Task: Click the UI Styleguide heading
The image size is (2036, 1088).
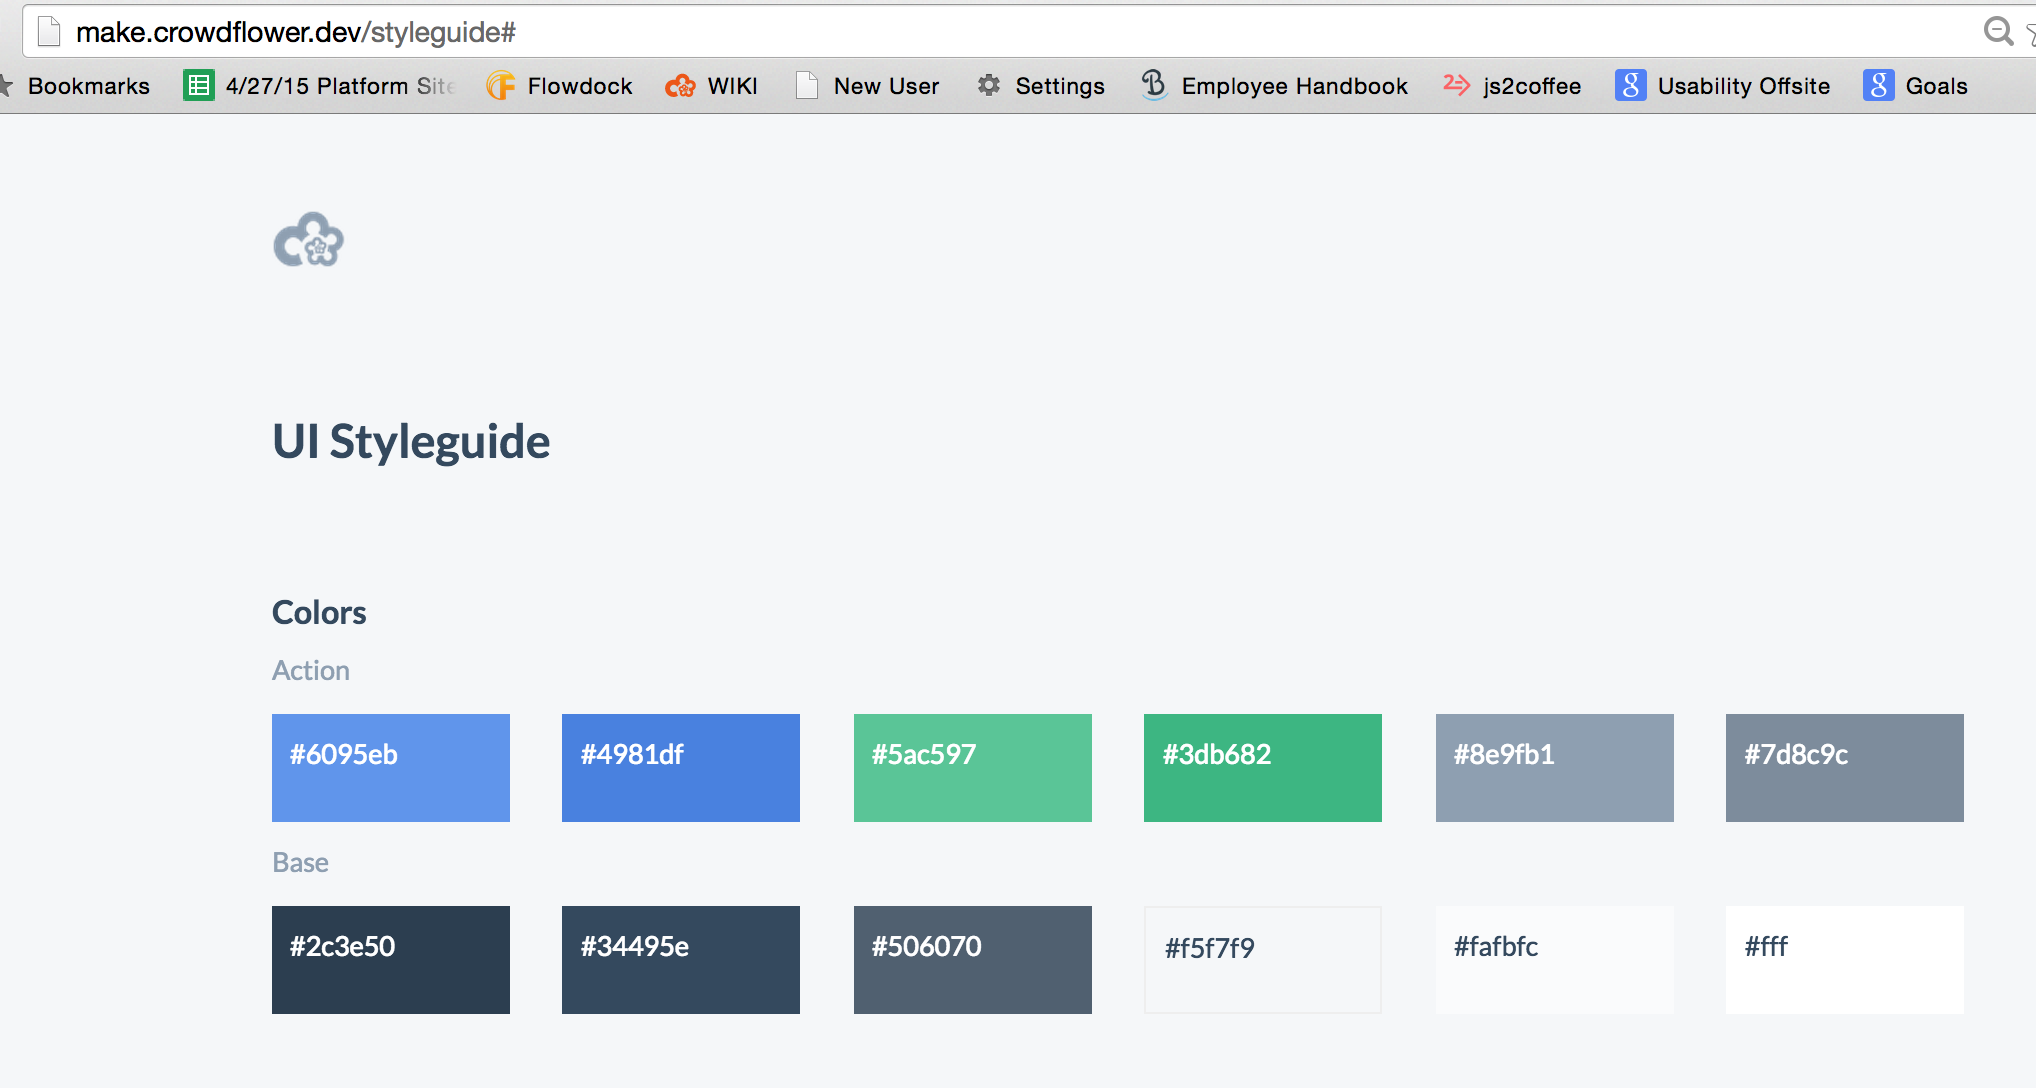Action: tap(411, 442)
